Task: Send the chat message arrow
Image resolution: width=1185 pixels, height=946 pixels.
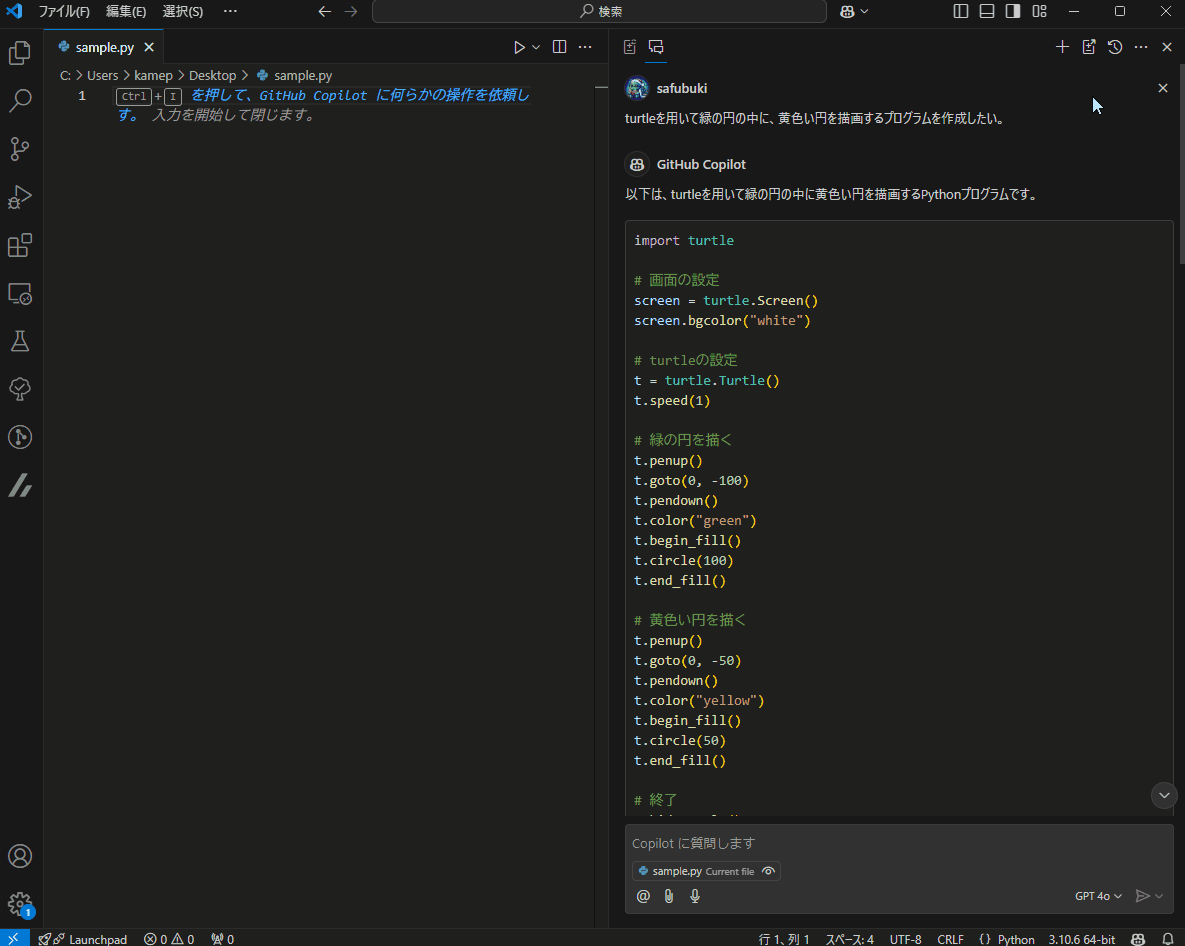Action: click(1143, 896)
